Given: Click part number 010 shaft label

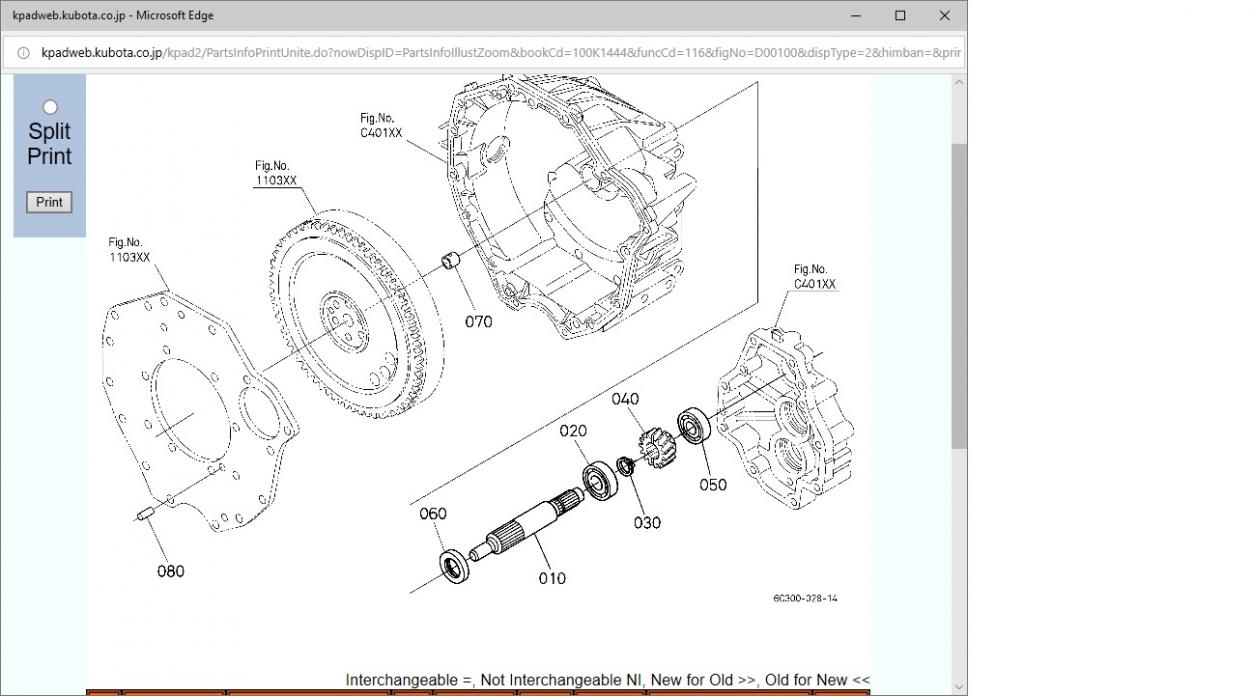Looking at the screenshot, I should [x=552, y=578].
